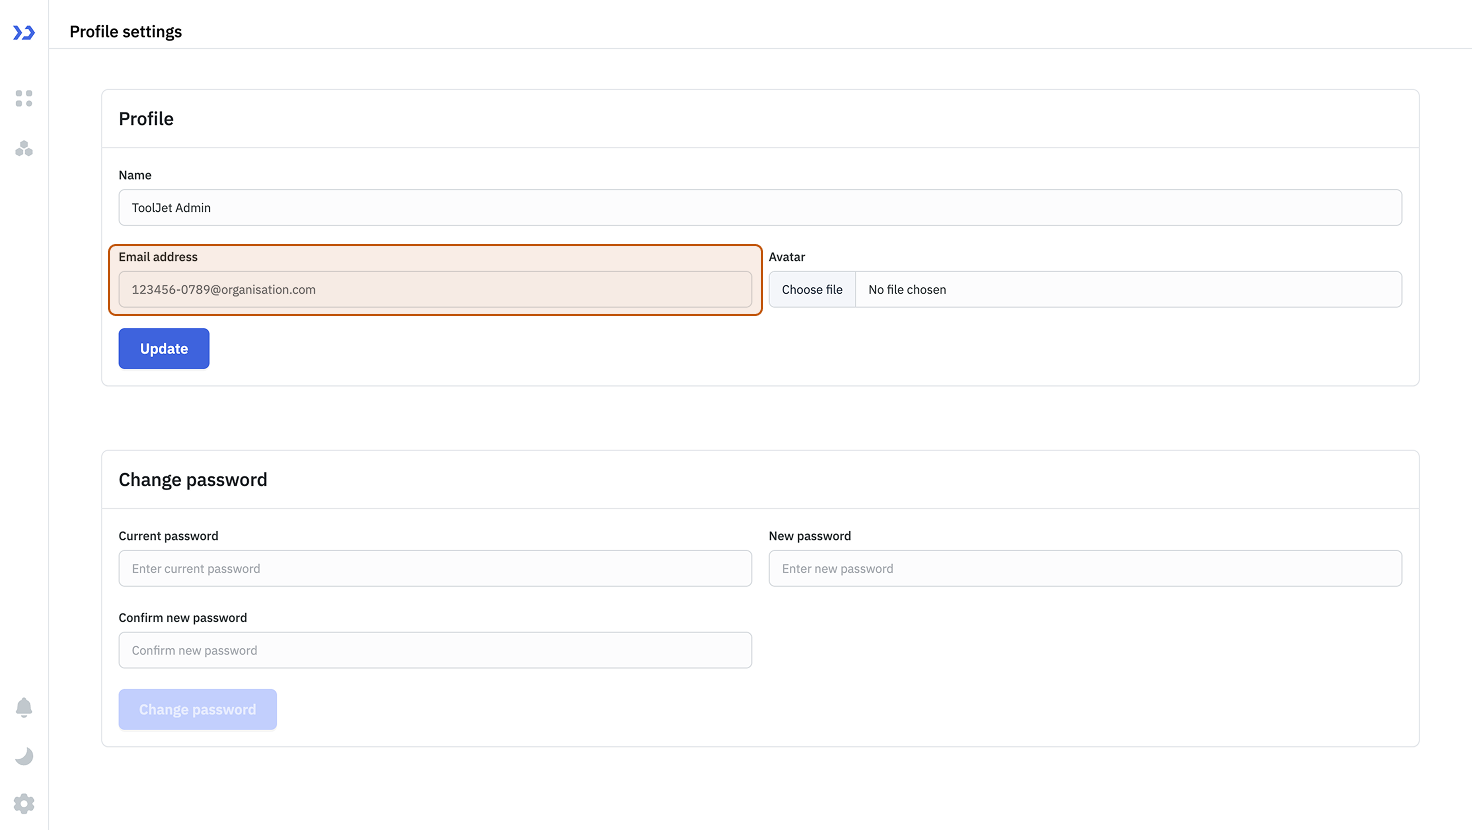Focus the Current password input
1472x830 pixels.
(435, 569)
